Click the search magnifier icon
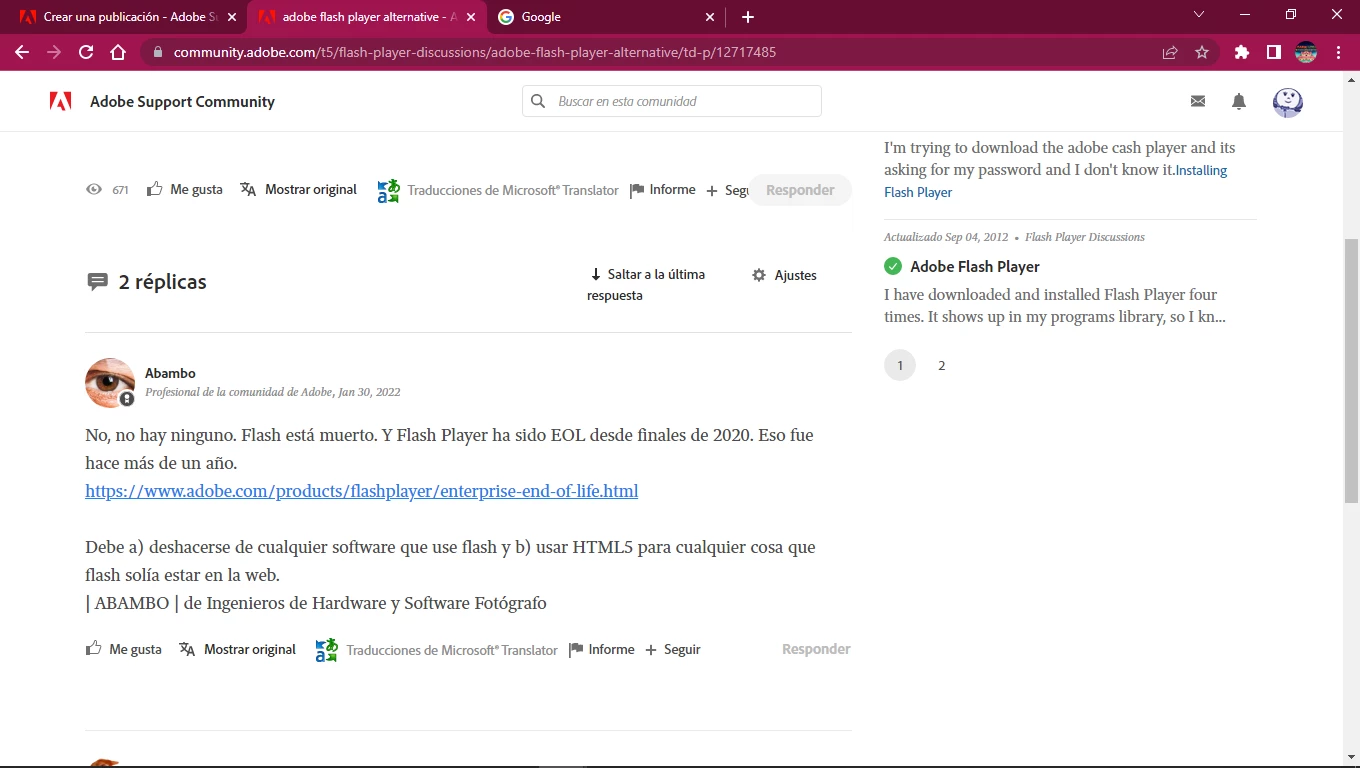1360x768 pixels. tap(538, 101)
